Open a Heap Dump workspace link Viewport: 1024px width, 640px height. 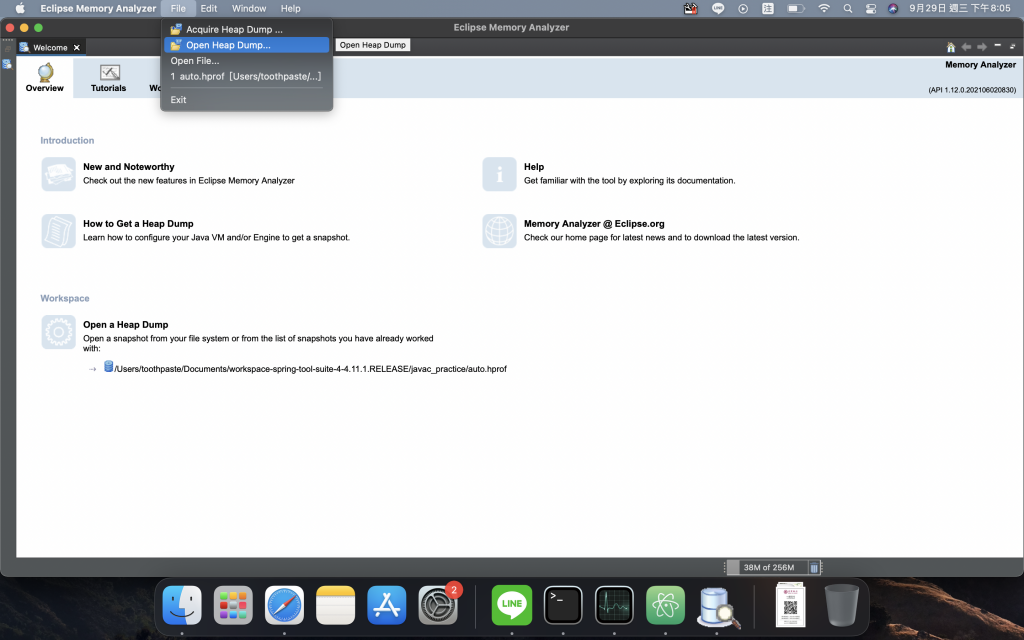click(x=125, y=325)
